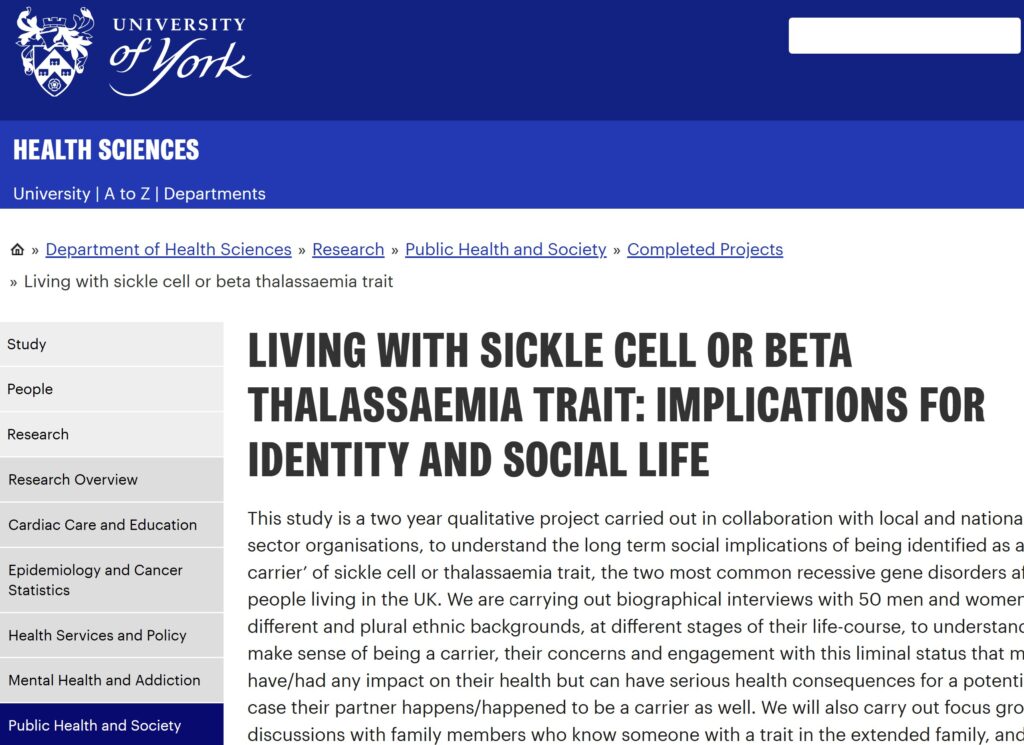Open Mental Health and Addiction sidebar item

coord(112,680)
